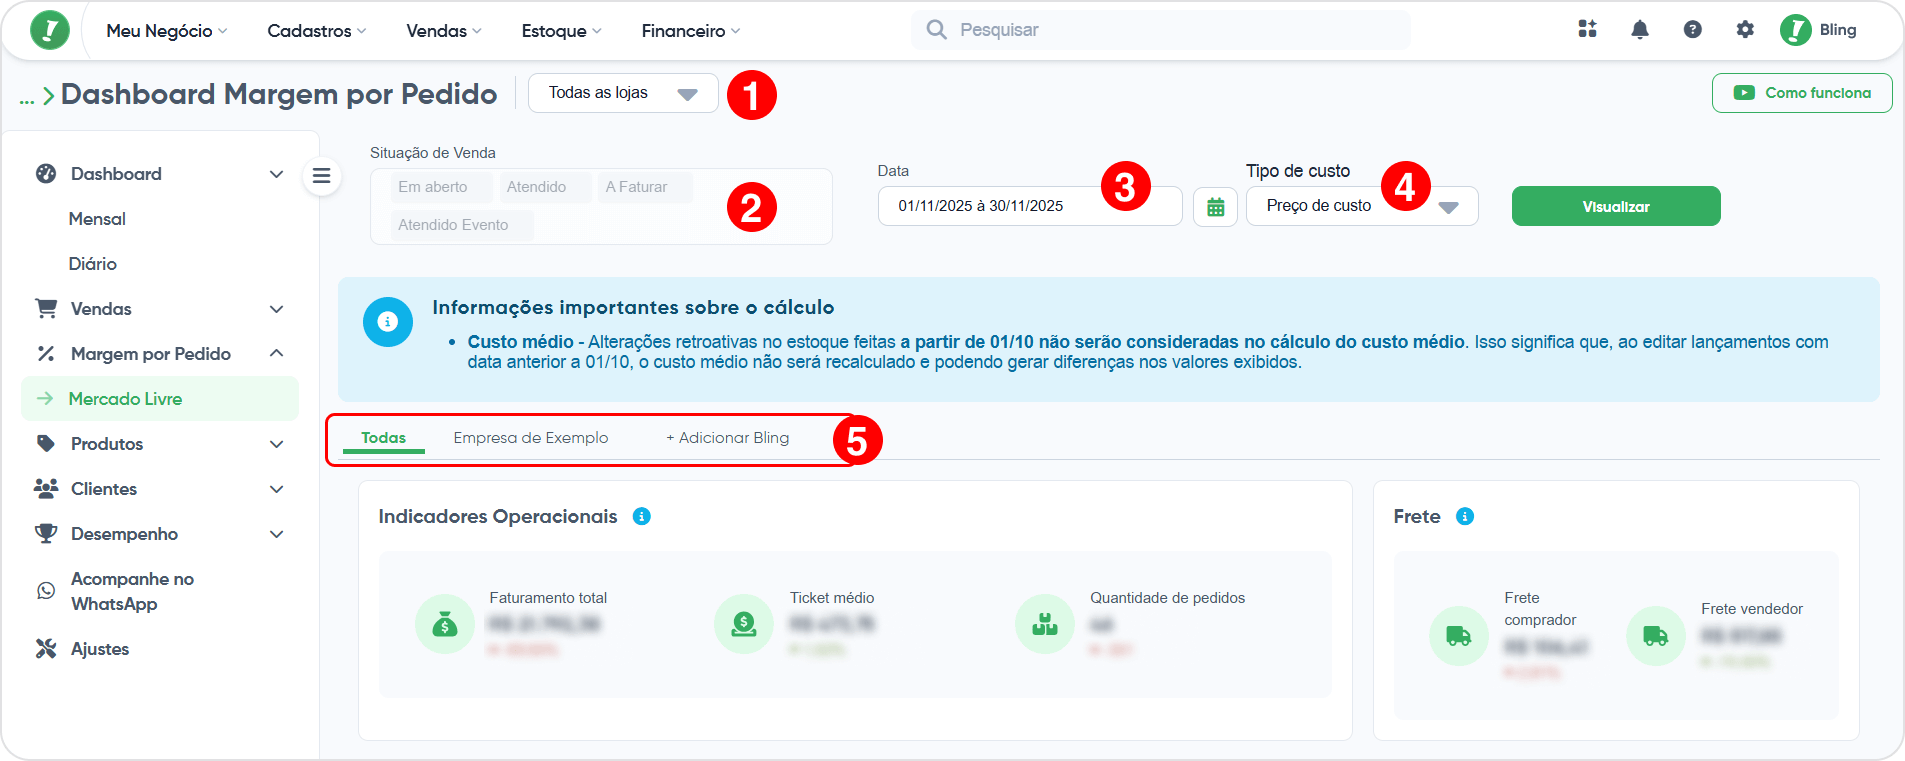Click the Clientes people icon

tap(46, 489)
